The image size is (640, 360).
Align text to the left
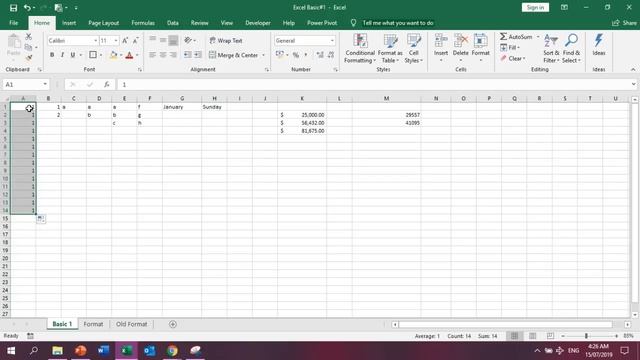coord(152,55)
